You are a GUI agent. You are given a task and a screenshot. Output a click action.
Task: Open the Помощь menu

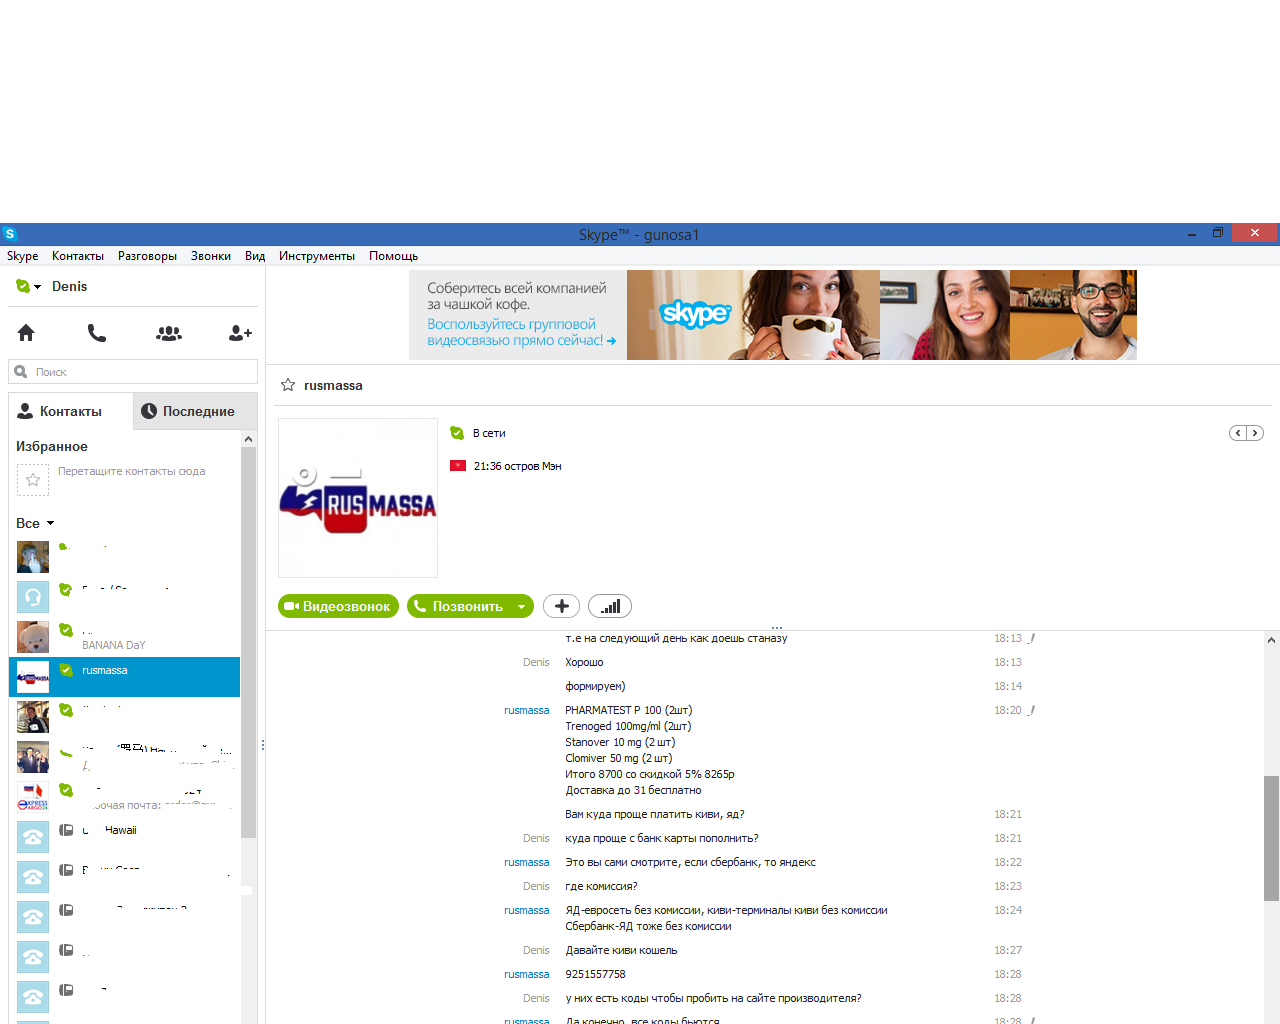coord(393,256)
